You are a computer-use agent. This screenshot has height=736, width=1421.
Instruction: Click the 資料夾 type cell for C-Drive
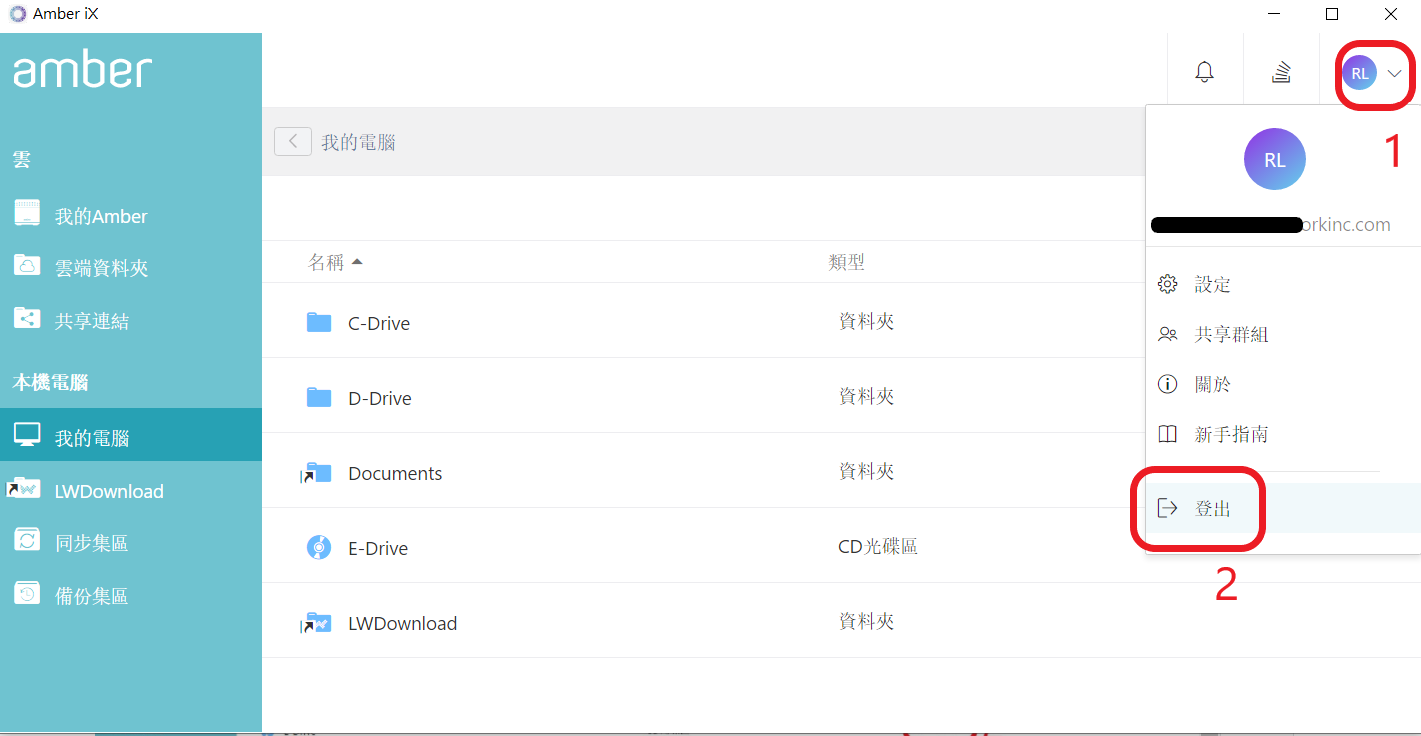(866, 321)
